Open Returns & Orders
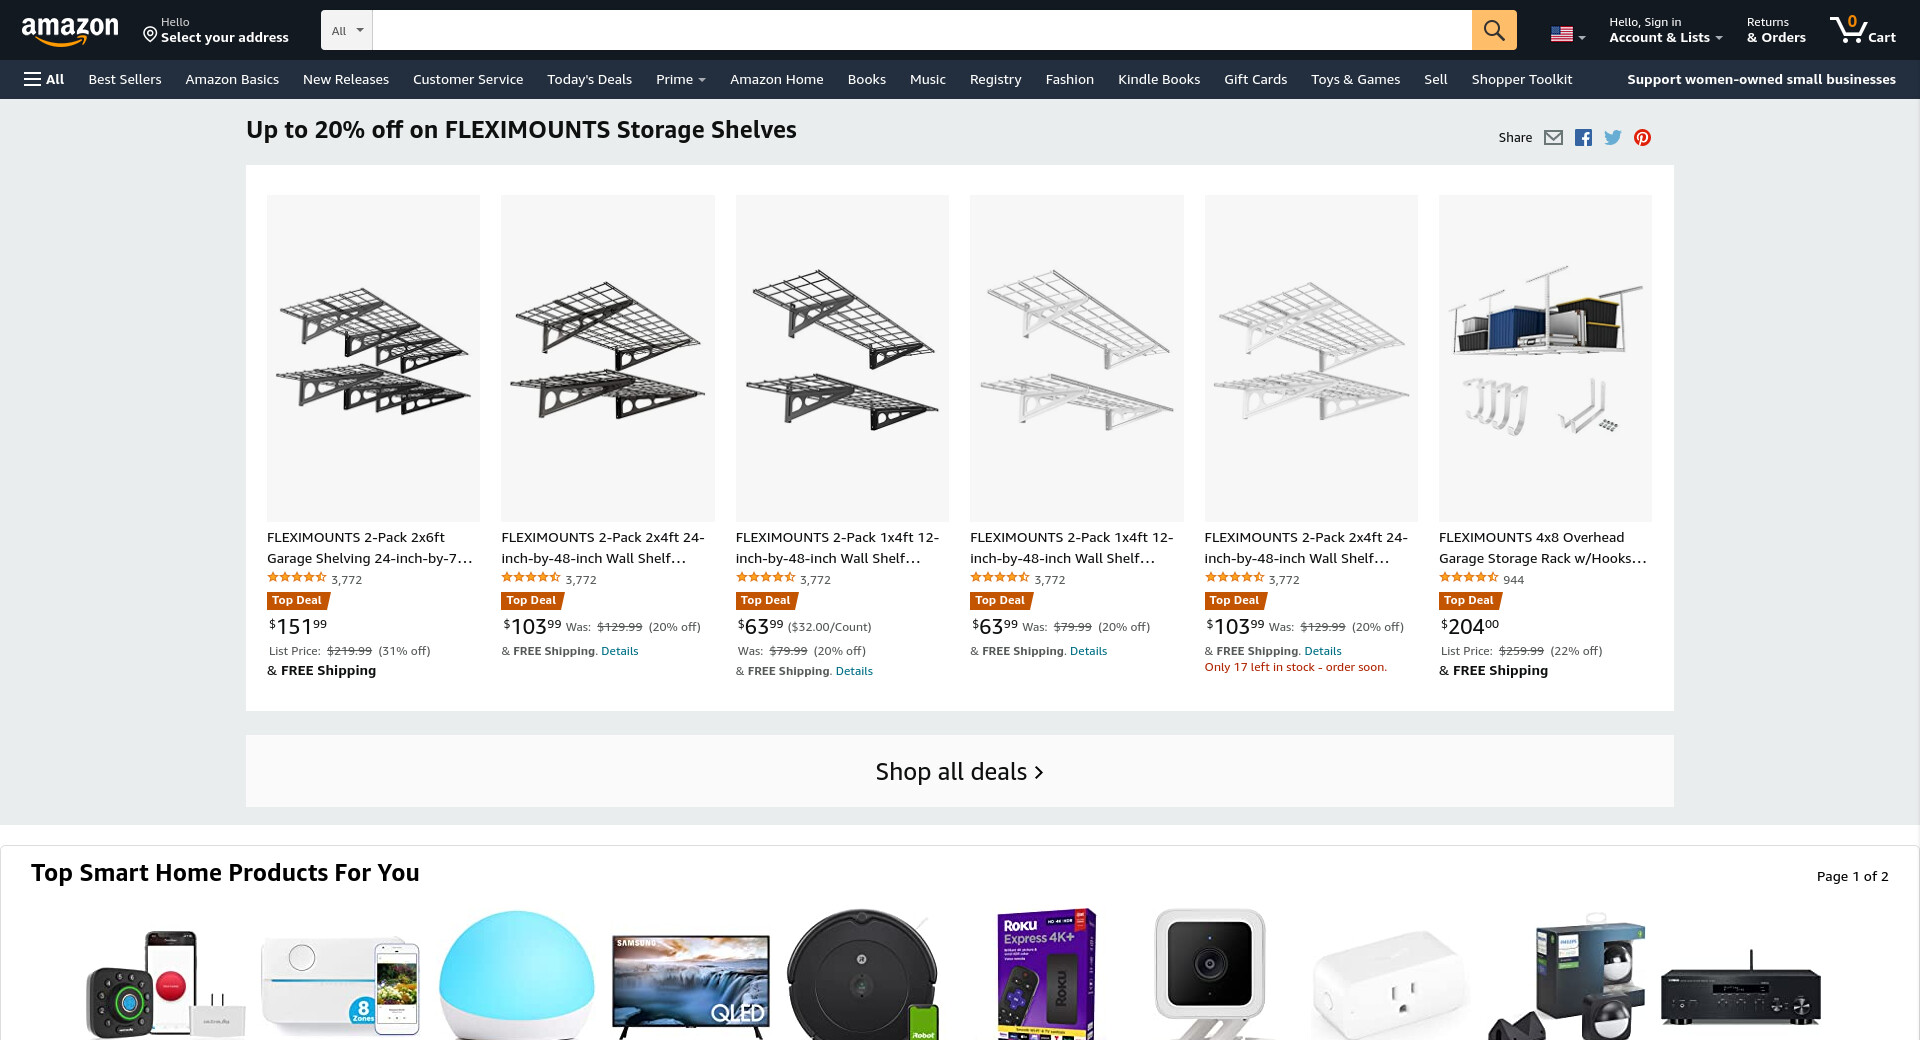1920x1040 pixels. 1776,30
